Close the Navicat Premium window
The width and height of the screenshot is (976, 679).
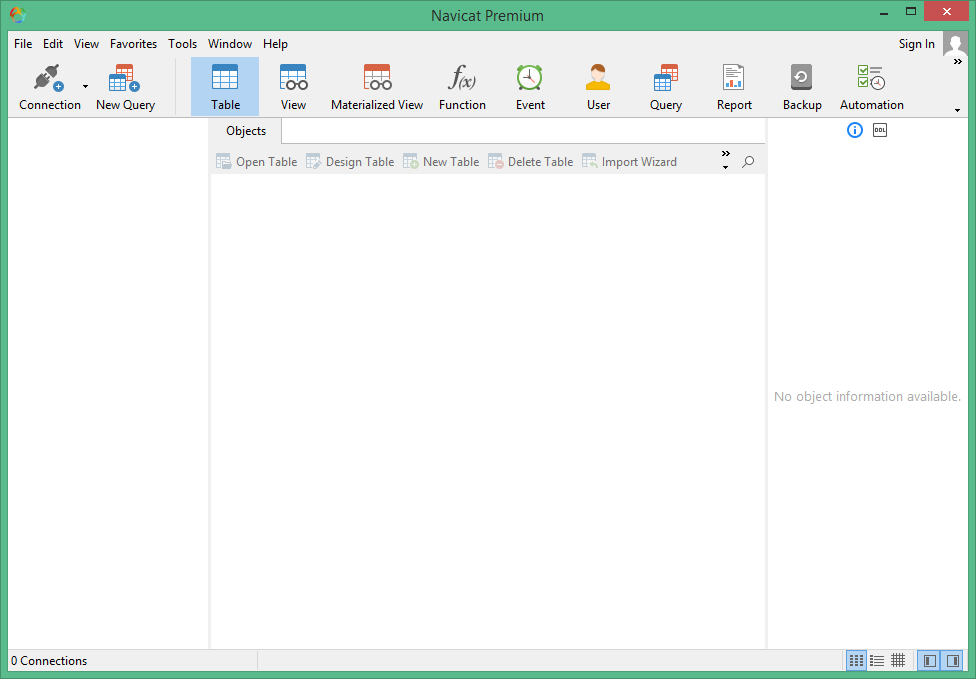pyautogui.click(x=946, y=11)
